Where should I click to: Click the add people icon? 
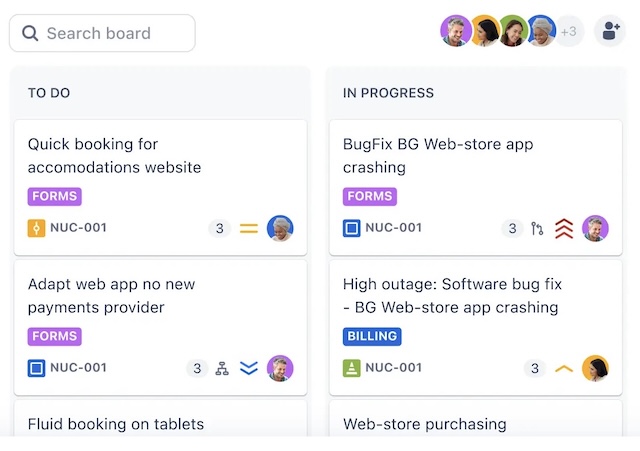[x=609, y=32]
